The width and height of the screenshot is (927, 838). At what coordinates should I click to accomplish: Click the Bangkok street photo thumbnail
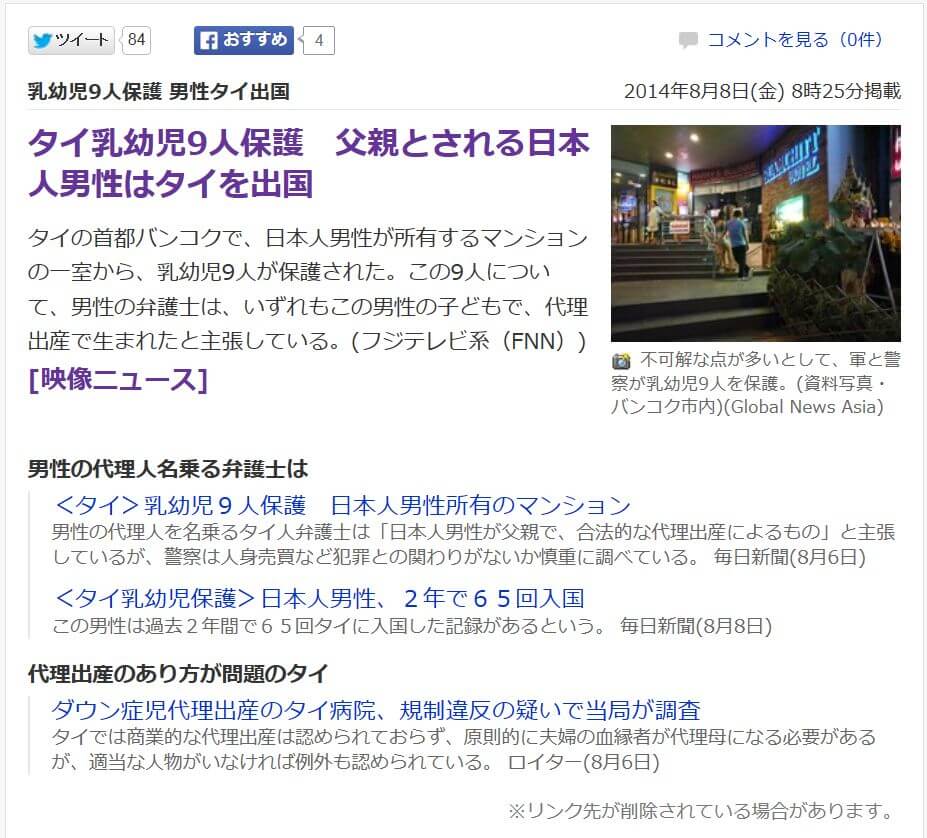[755, 233]
